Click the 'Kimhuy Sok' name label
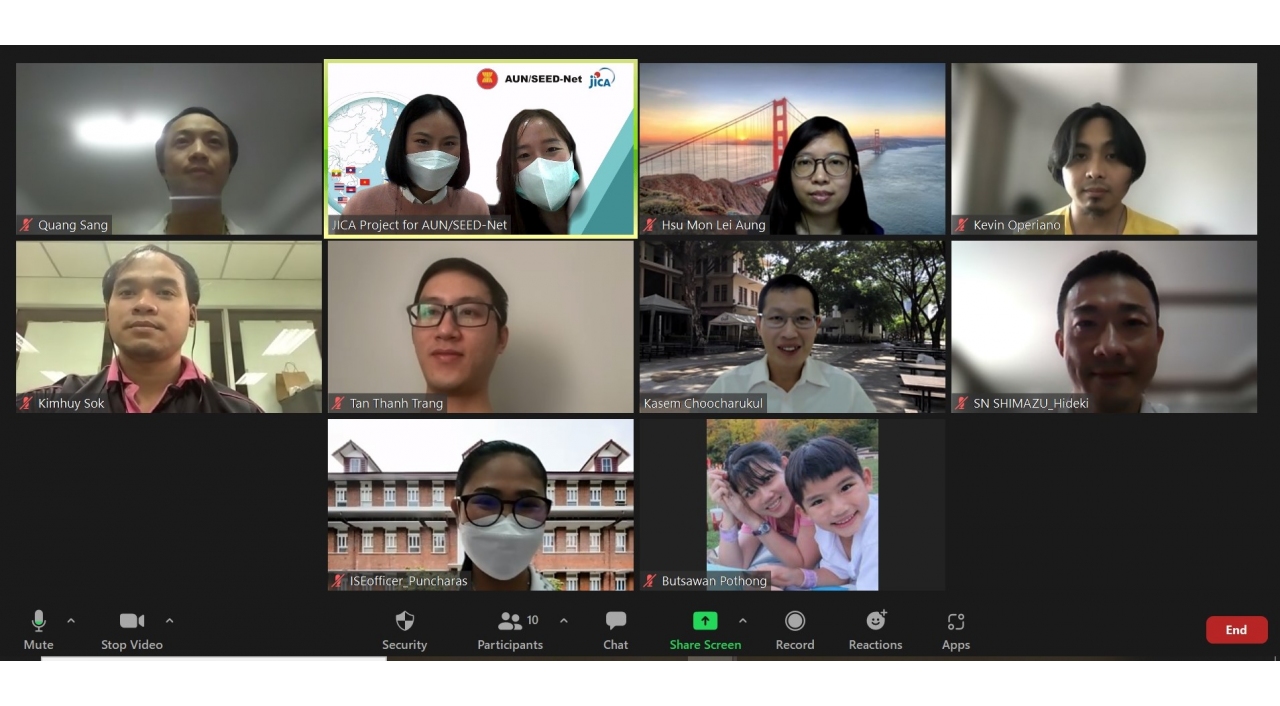This screenshot has width=1280, height=706. 71,403
